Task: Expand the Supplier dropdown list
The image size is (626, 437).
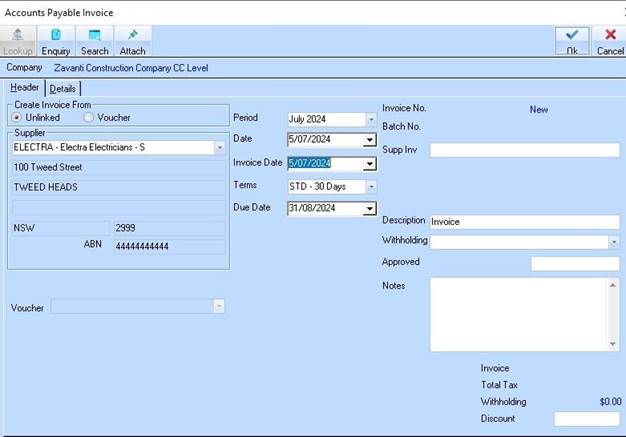Action: pyautogui.click(x=219, y=148)
